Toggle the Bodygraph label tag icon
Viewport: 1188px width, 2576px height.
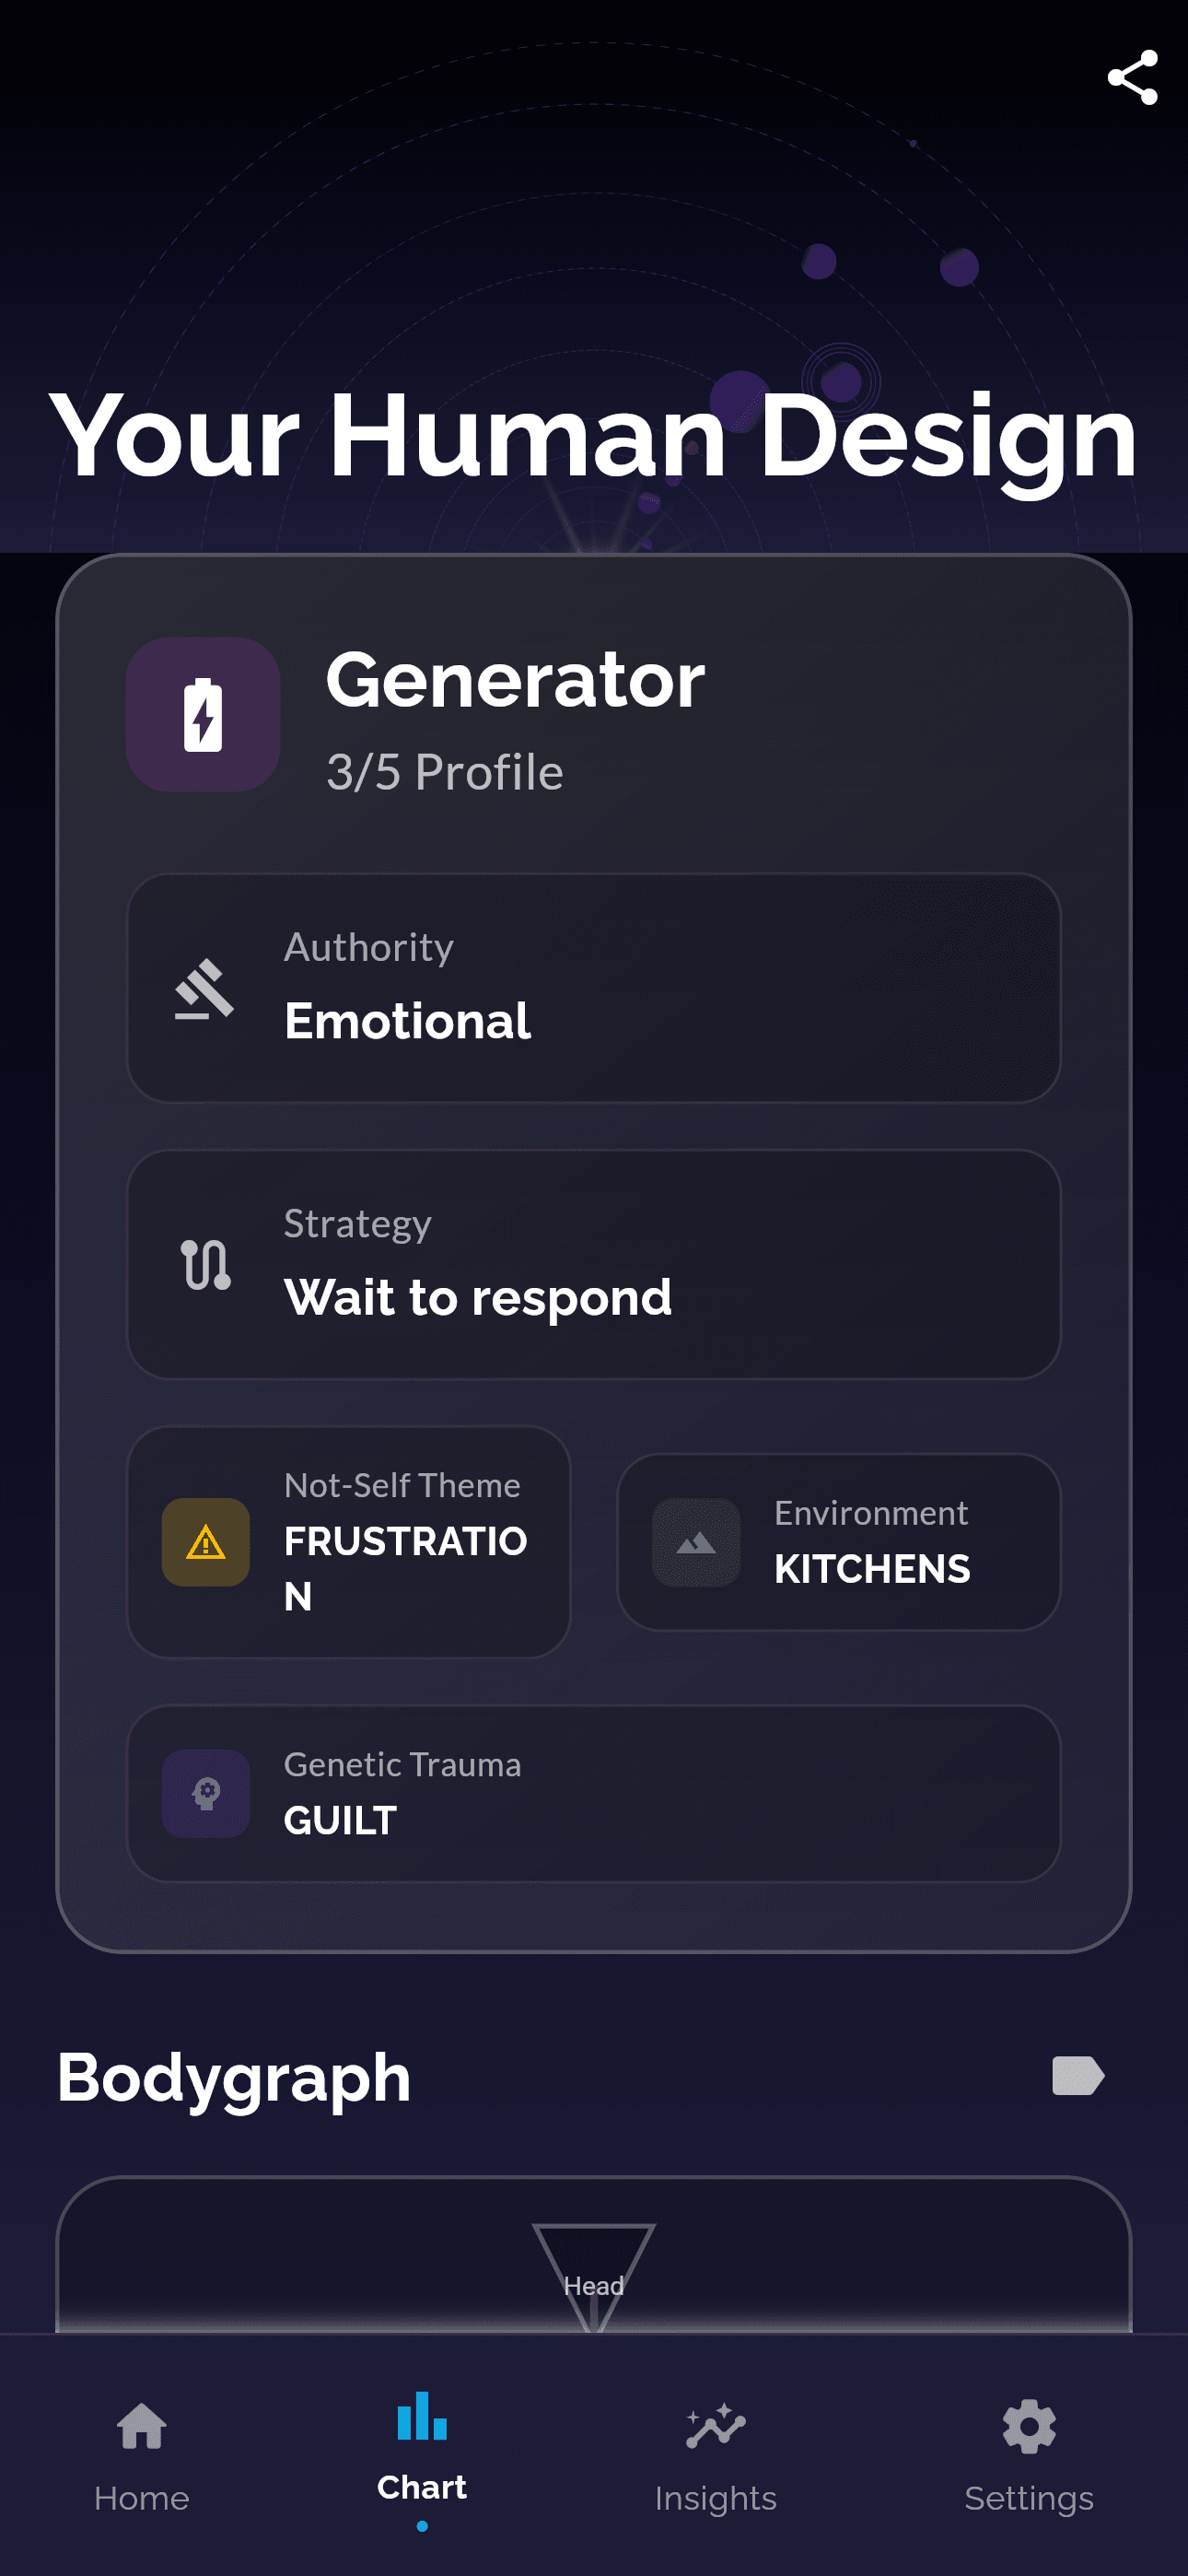(1078, 2076)
